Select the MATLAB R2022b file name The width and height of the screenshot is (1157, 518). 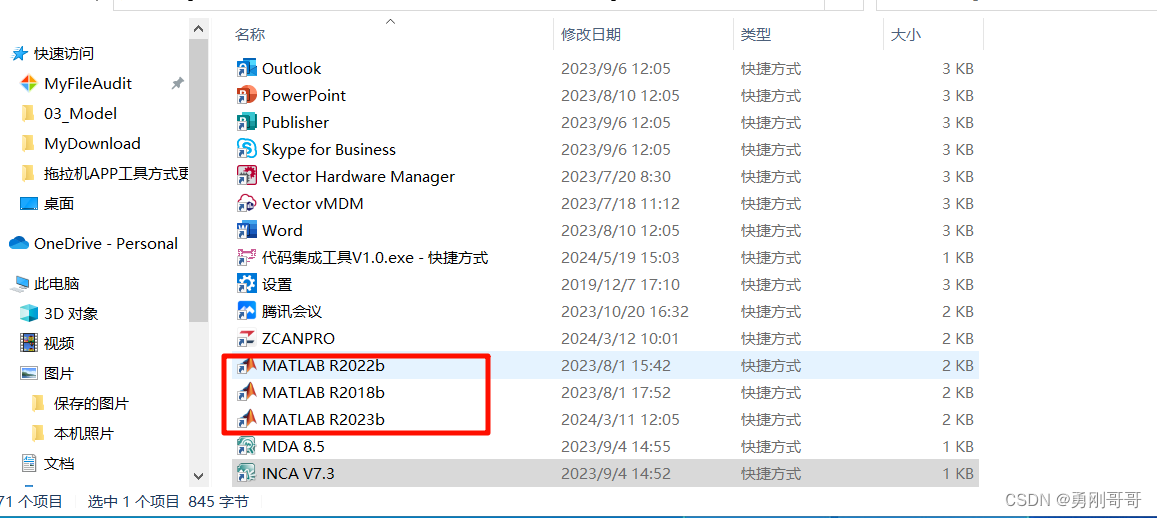(323, 365)
